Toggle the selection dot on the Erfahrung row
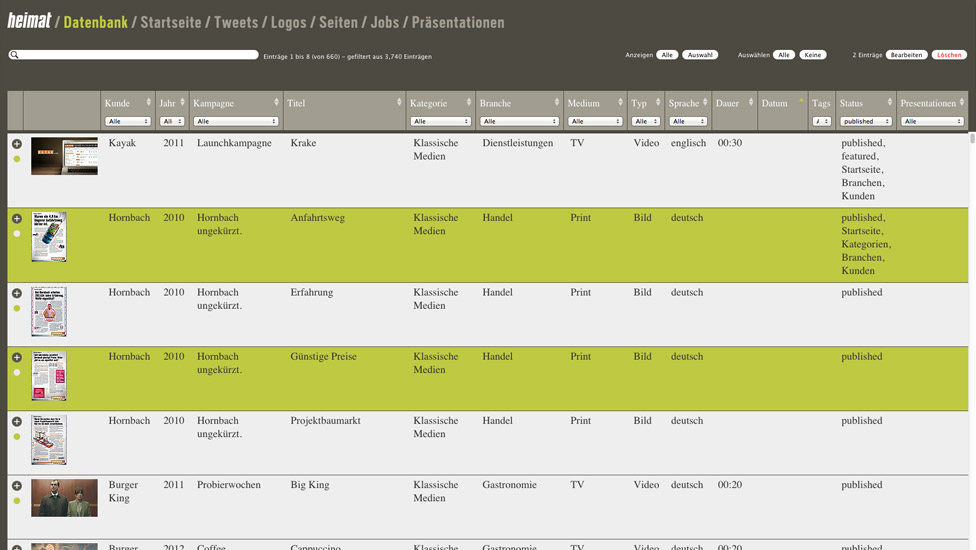The height and width of the screenshot is (550, 976). 17,309
